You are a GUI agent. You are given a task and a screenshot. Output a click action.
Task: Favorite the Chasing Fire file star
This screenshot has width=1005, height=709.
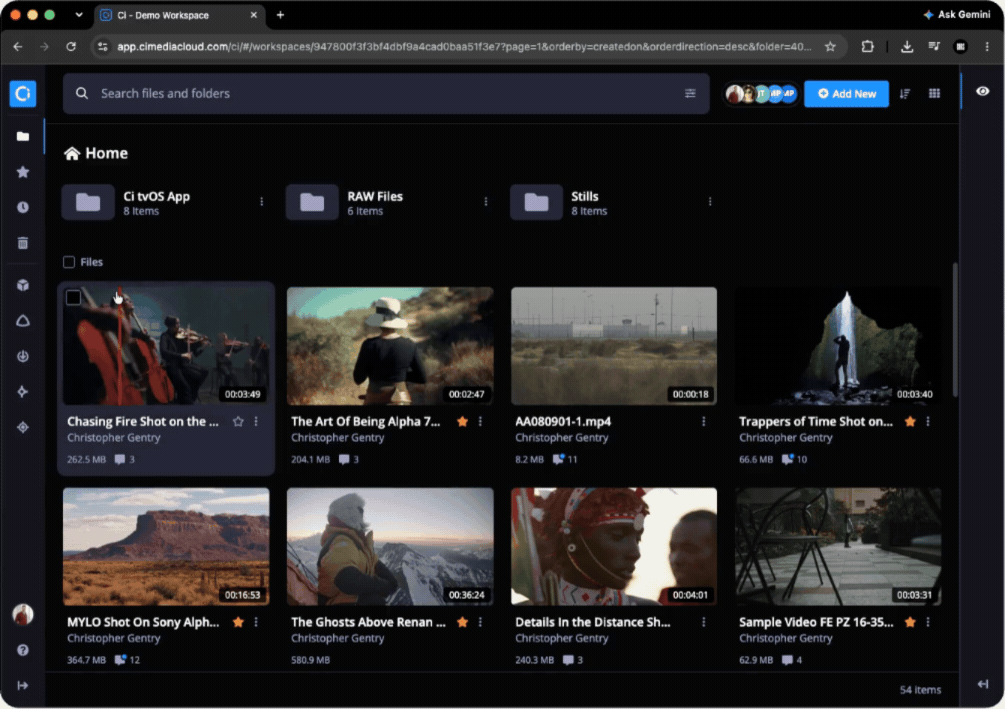(x=238, y=421)
